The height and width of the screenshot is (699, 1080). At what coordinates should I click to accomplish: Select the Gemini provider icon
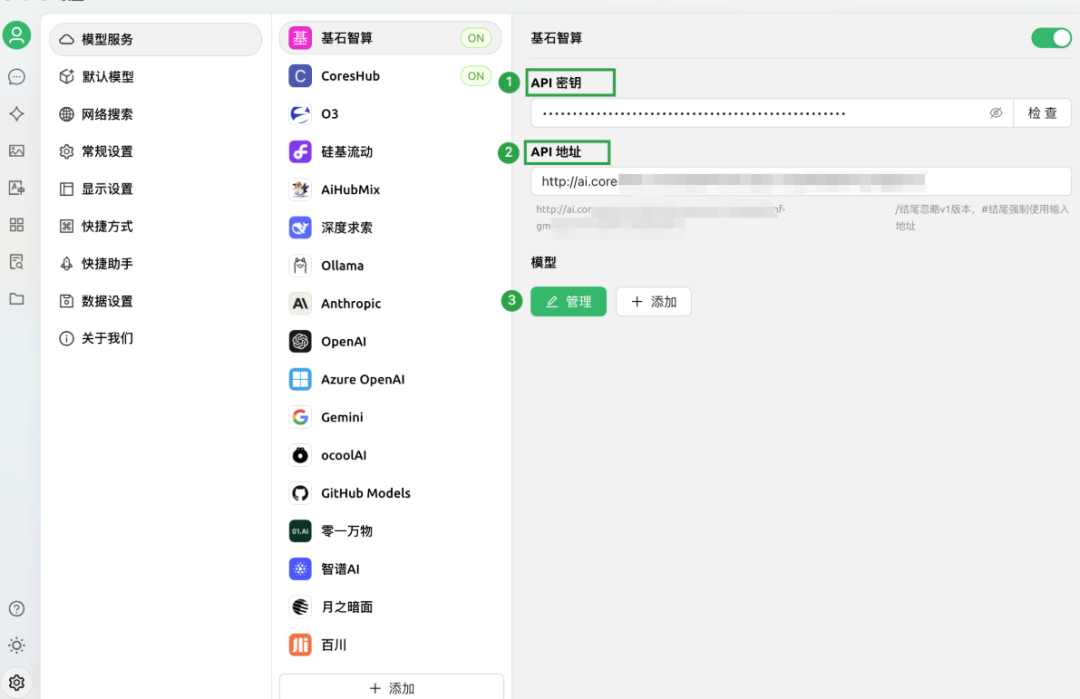click(x=300, y=417)
